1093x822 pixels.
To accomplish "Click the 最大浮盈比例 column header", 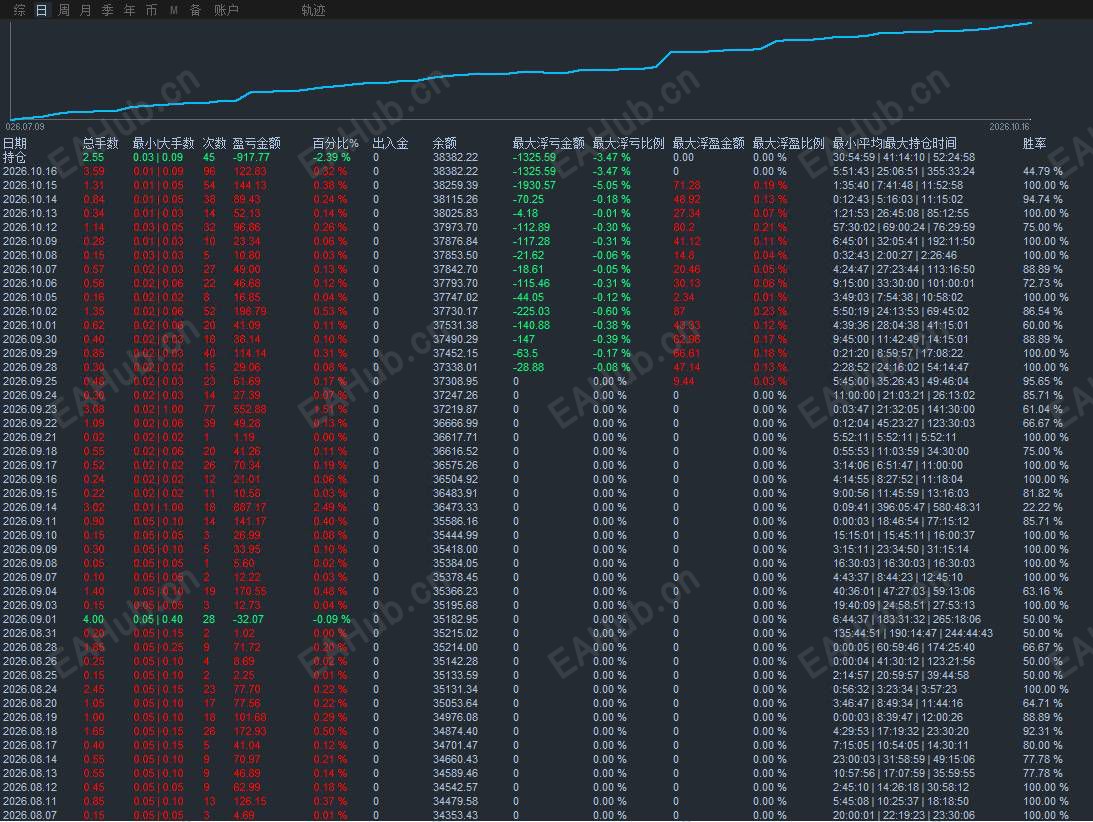I will tap(788, 144).
